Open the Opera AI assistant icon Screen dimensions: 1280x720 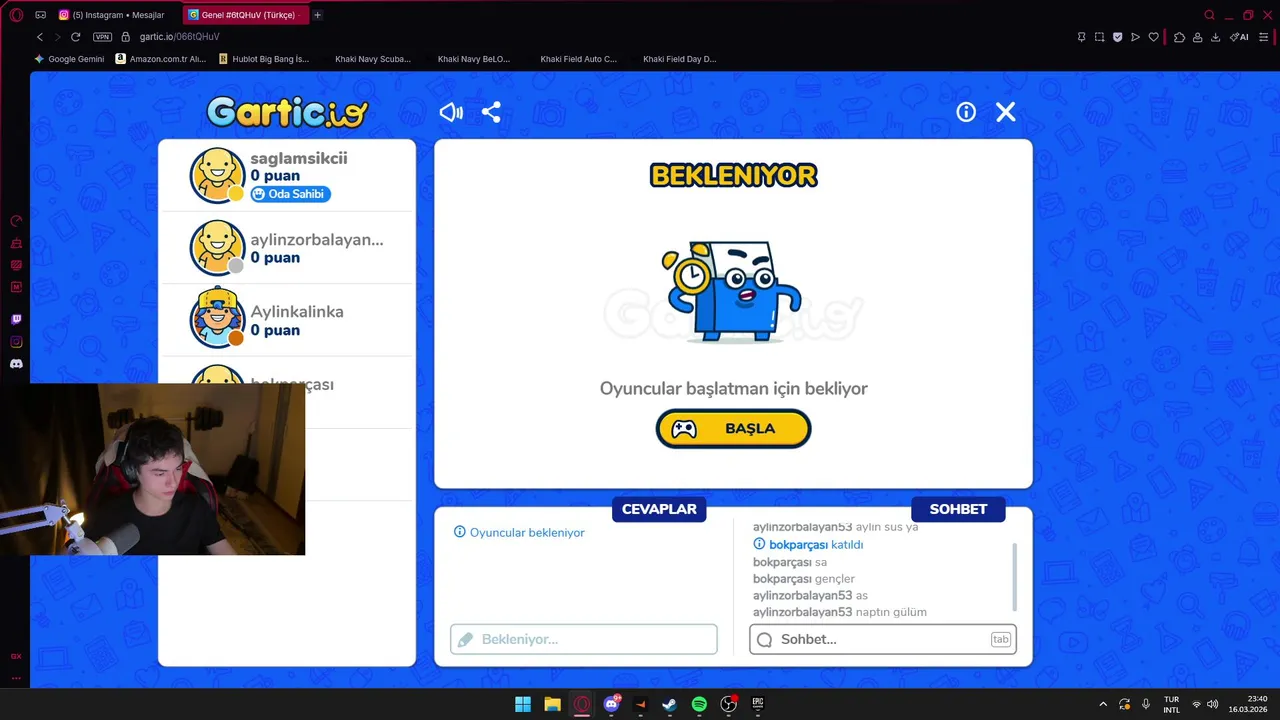(x=1239, y=37)
